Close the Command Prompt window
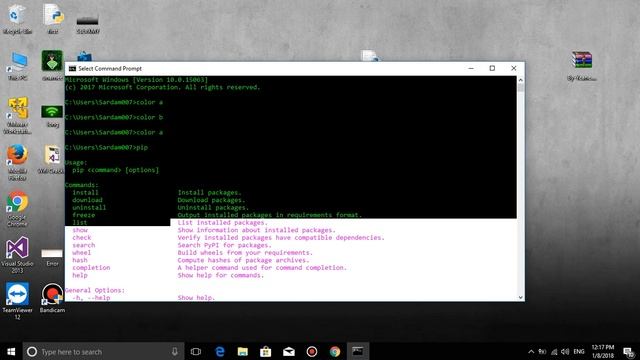The image size is (640, 360). (x=513, y=68)
